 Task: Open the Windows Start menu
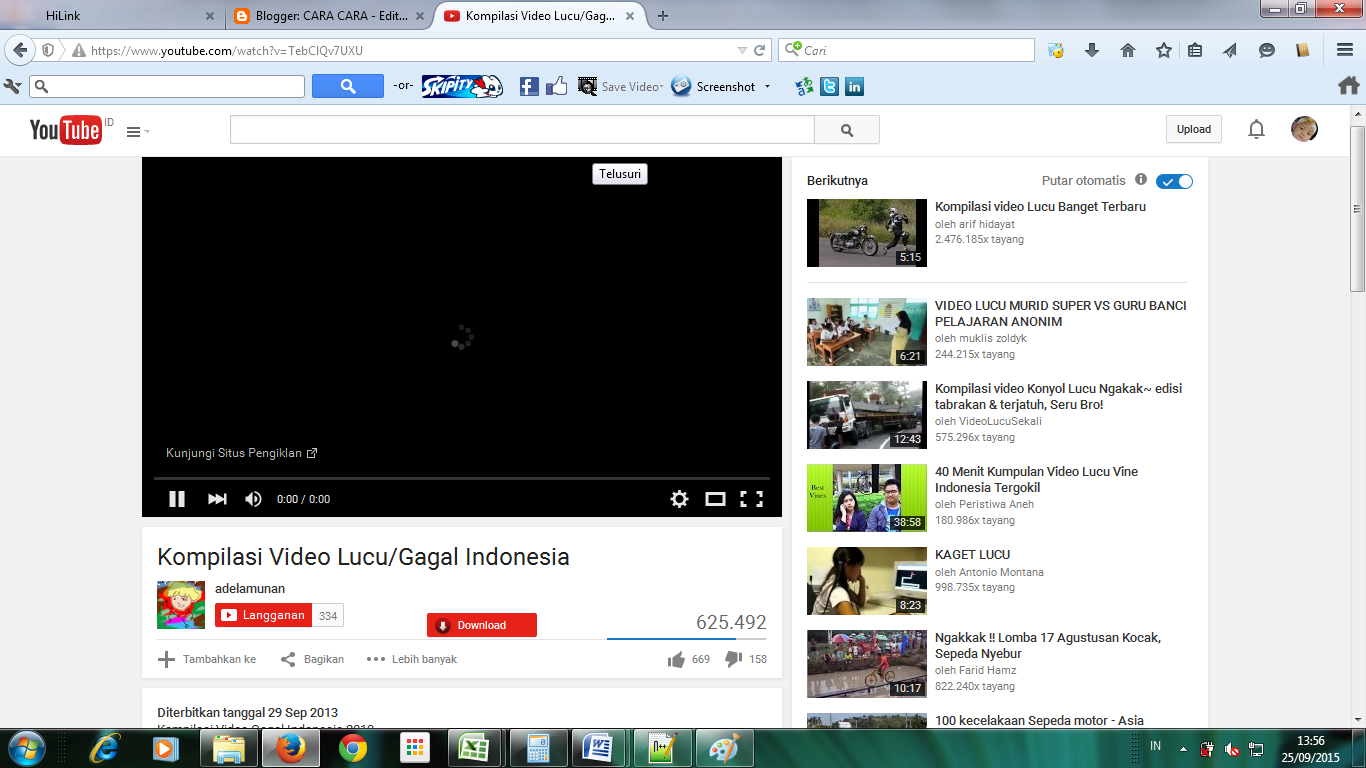pyautogui.click(x=25, y=748)
